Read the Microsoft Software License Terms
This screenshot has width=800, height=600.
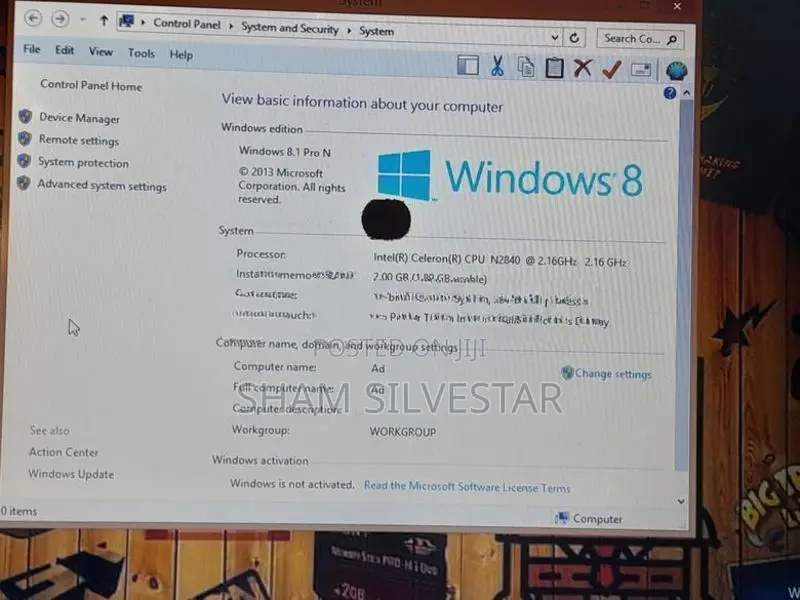coord(467,487)
